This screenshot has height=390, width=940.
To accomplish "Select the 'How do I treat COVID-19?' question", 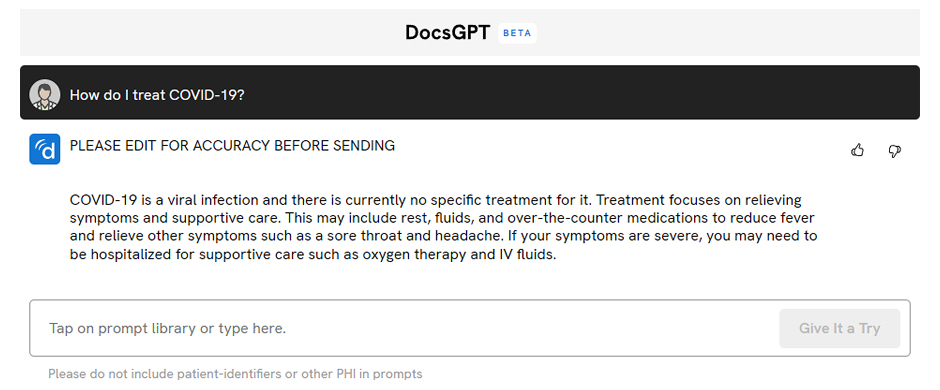I will point(157,95).
